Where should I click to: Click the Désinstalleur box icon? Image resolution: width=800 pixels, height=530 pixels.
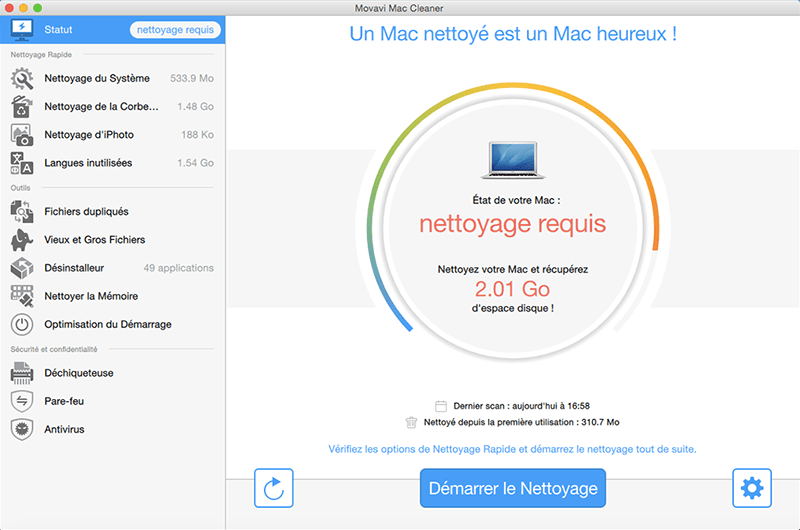(x=22, y=268)
